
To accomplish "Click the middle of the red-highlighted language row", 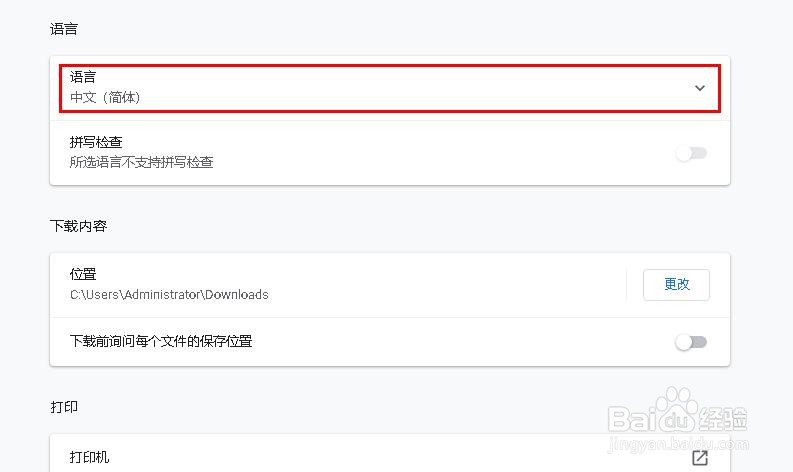I will click(390, 88).
